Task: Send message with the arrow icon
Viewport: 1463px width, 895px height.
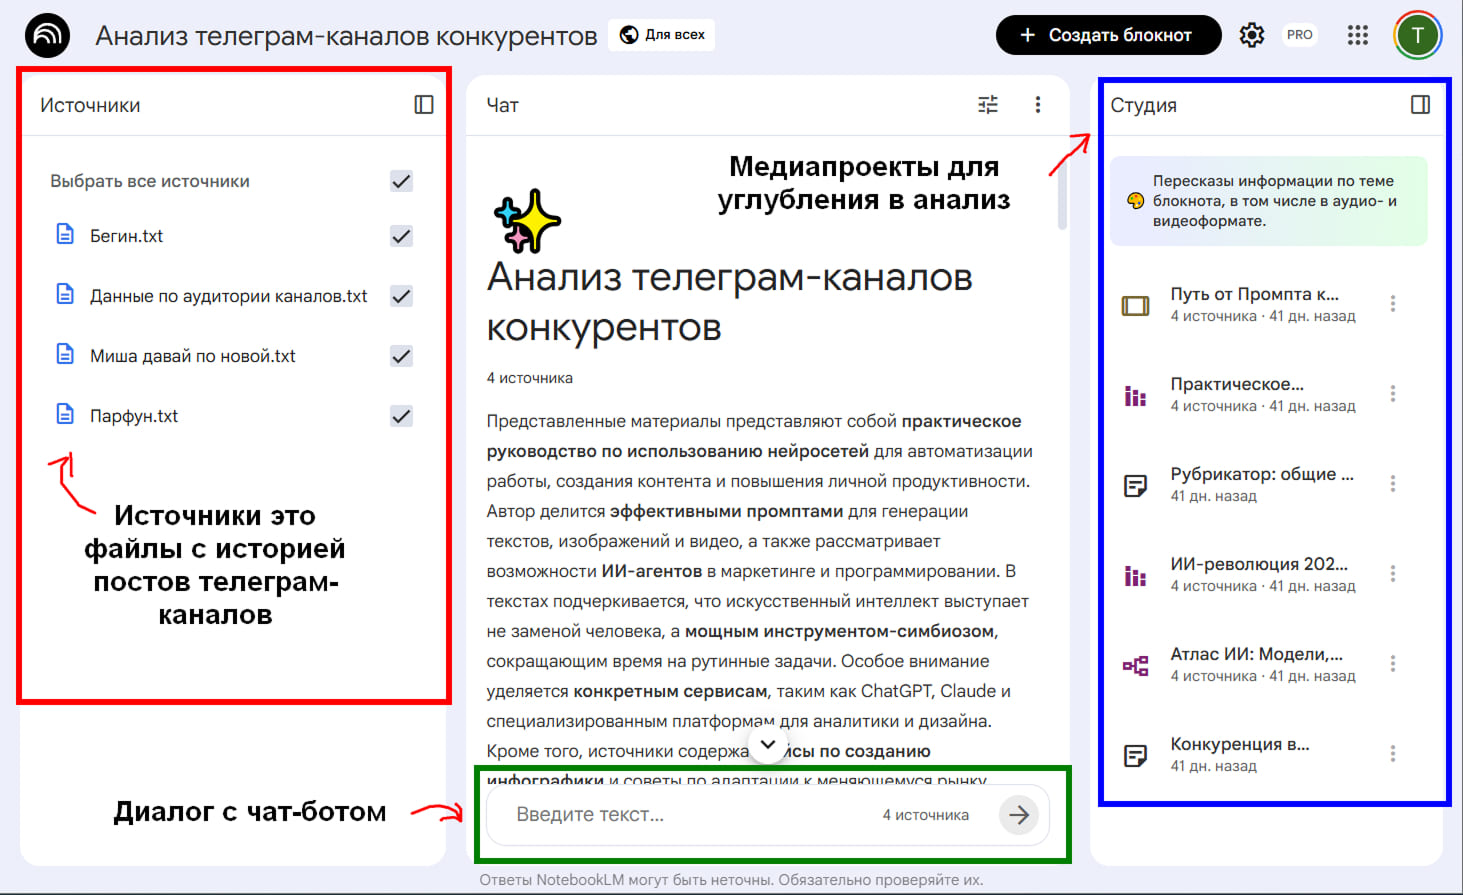Action: (x=1018, y=814)
